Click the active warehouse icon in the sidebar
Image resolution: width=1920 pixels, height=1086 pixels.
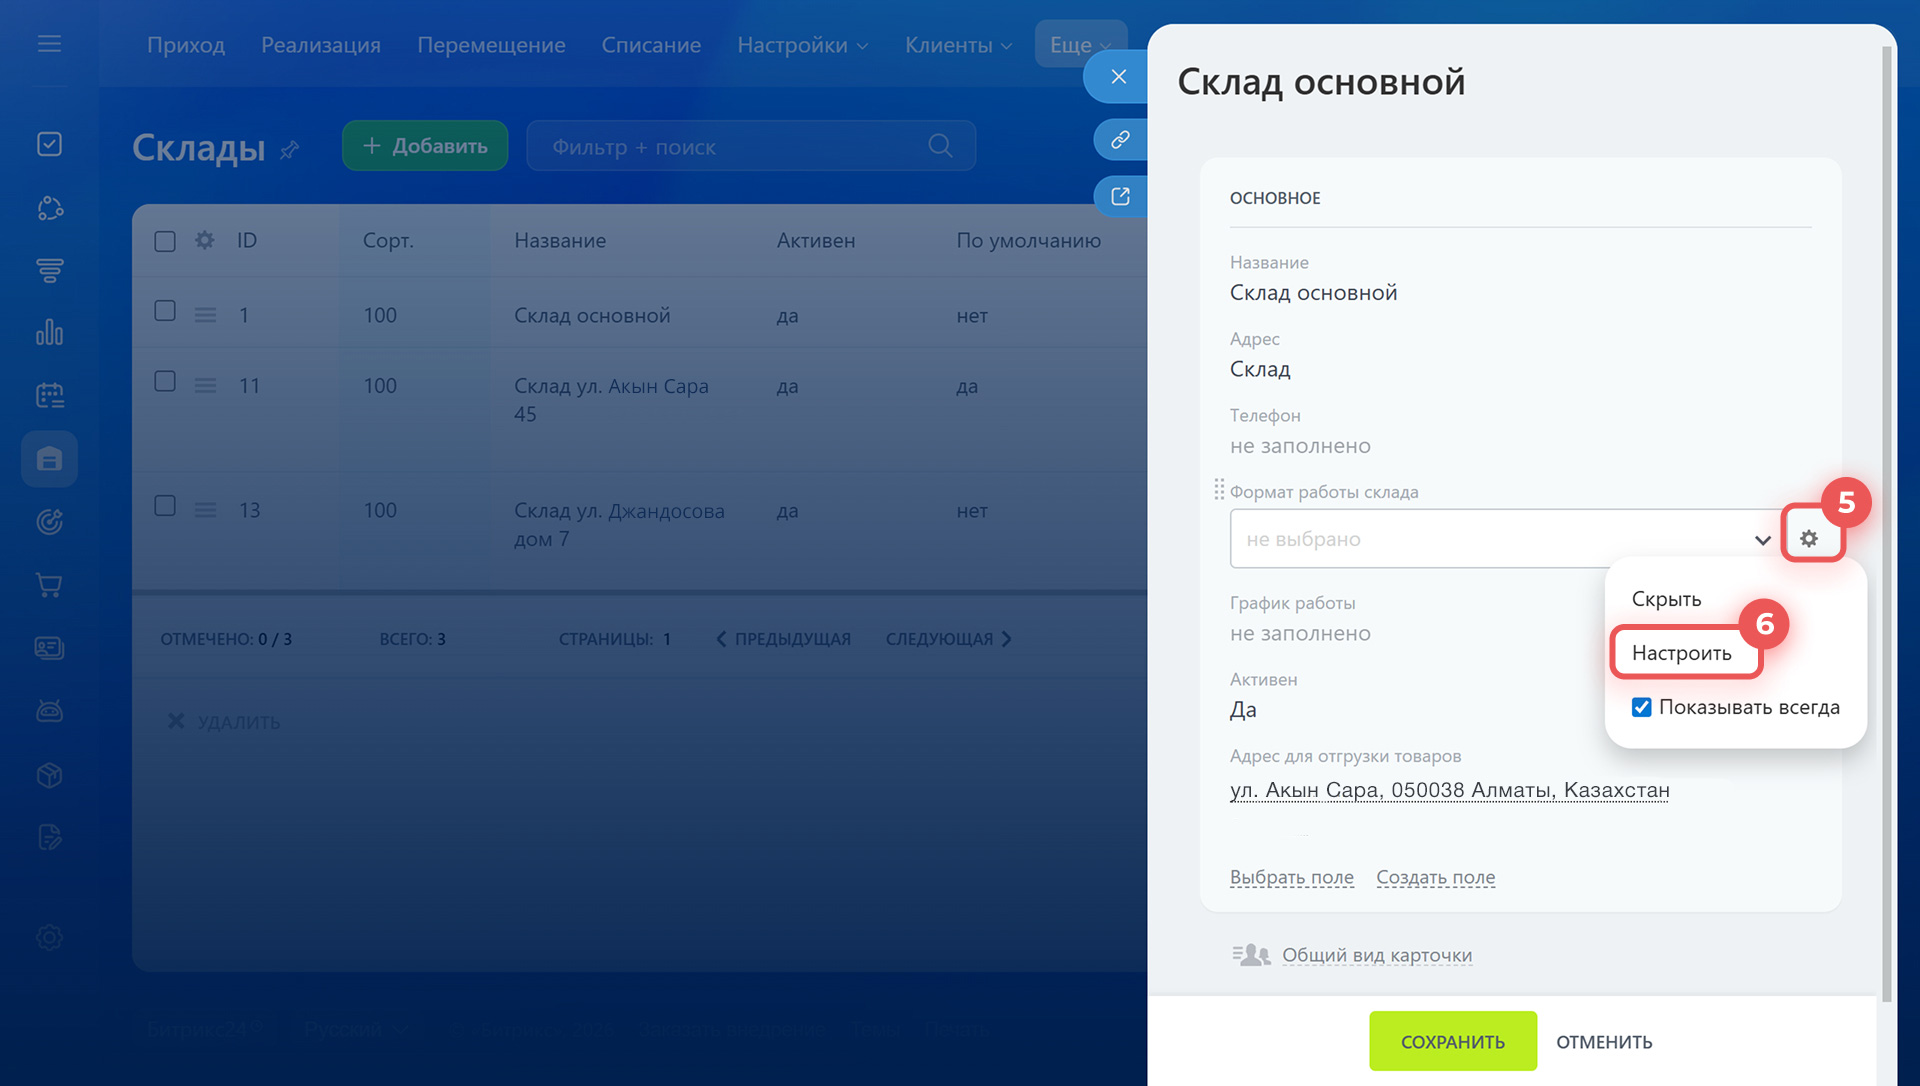(49, 459)
